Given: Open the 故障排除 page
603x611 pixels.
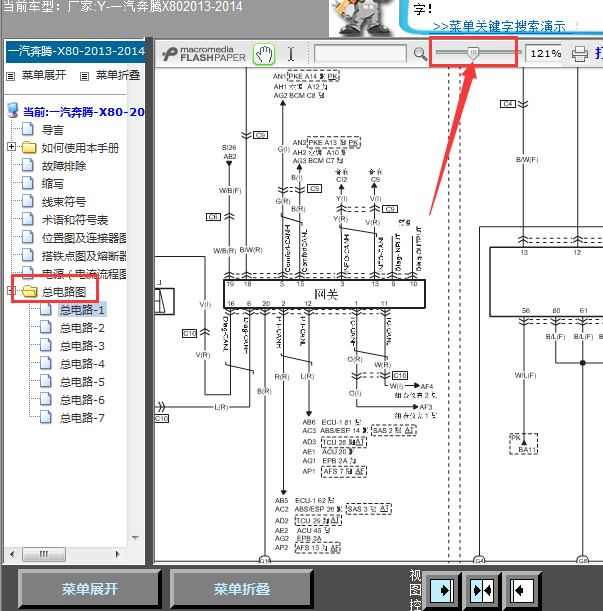Looking at the screenshot, I should point(64,166).
